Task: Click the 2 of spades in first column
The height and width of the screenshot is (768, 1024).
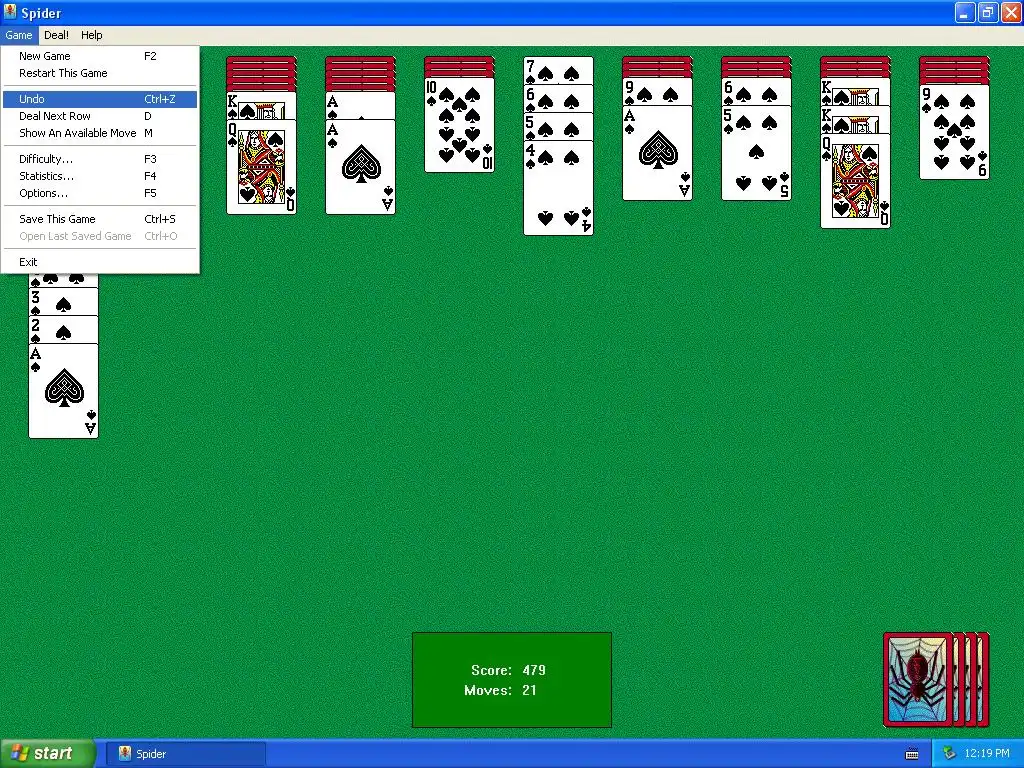Action: click(63, 330)
